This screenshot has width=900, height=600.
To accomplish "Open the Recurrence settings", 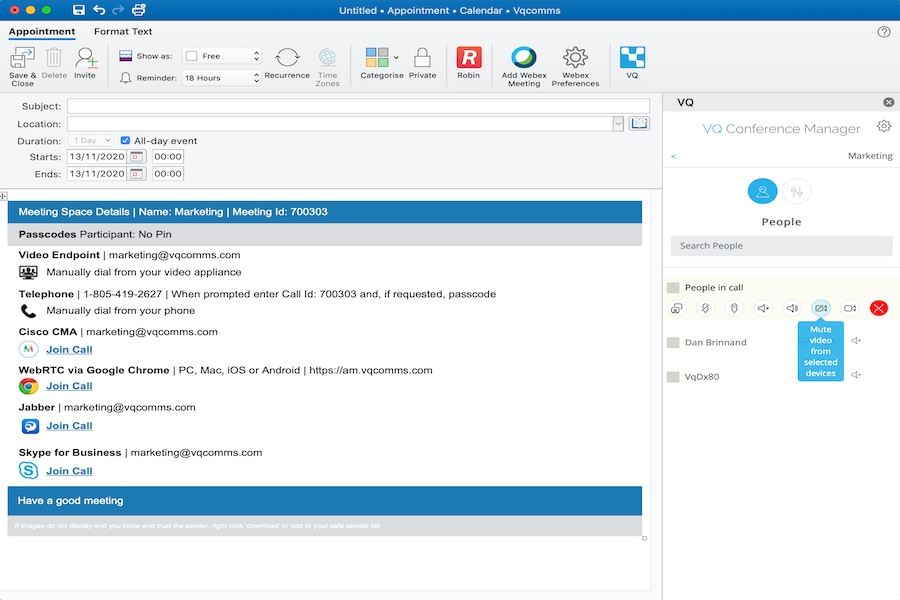I will (x=287, y=62).
